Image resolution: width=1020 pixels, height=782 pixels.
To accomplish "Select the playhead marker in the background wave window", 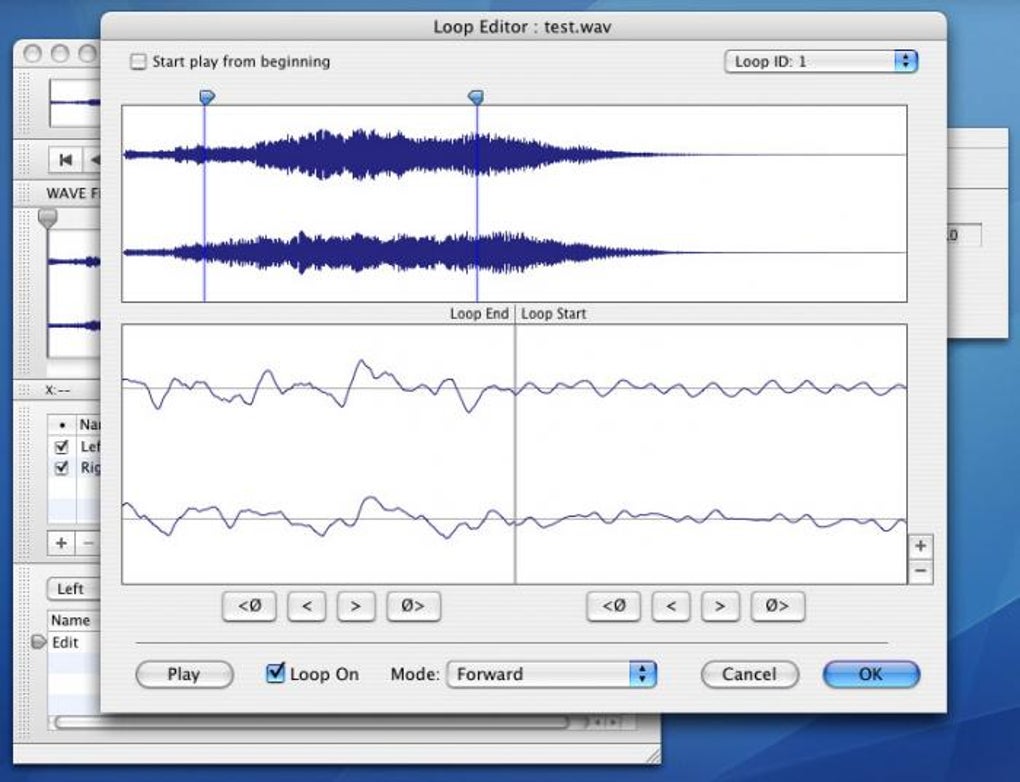I will pos(47,218).
